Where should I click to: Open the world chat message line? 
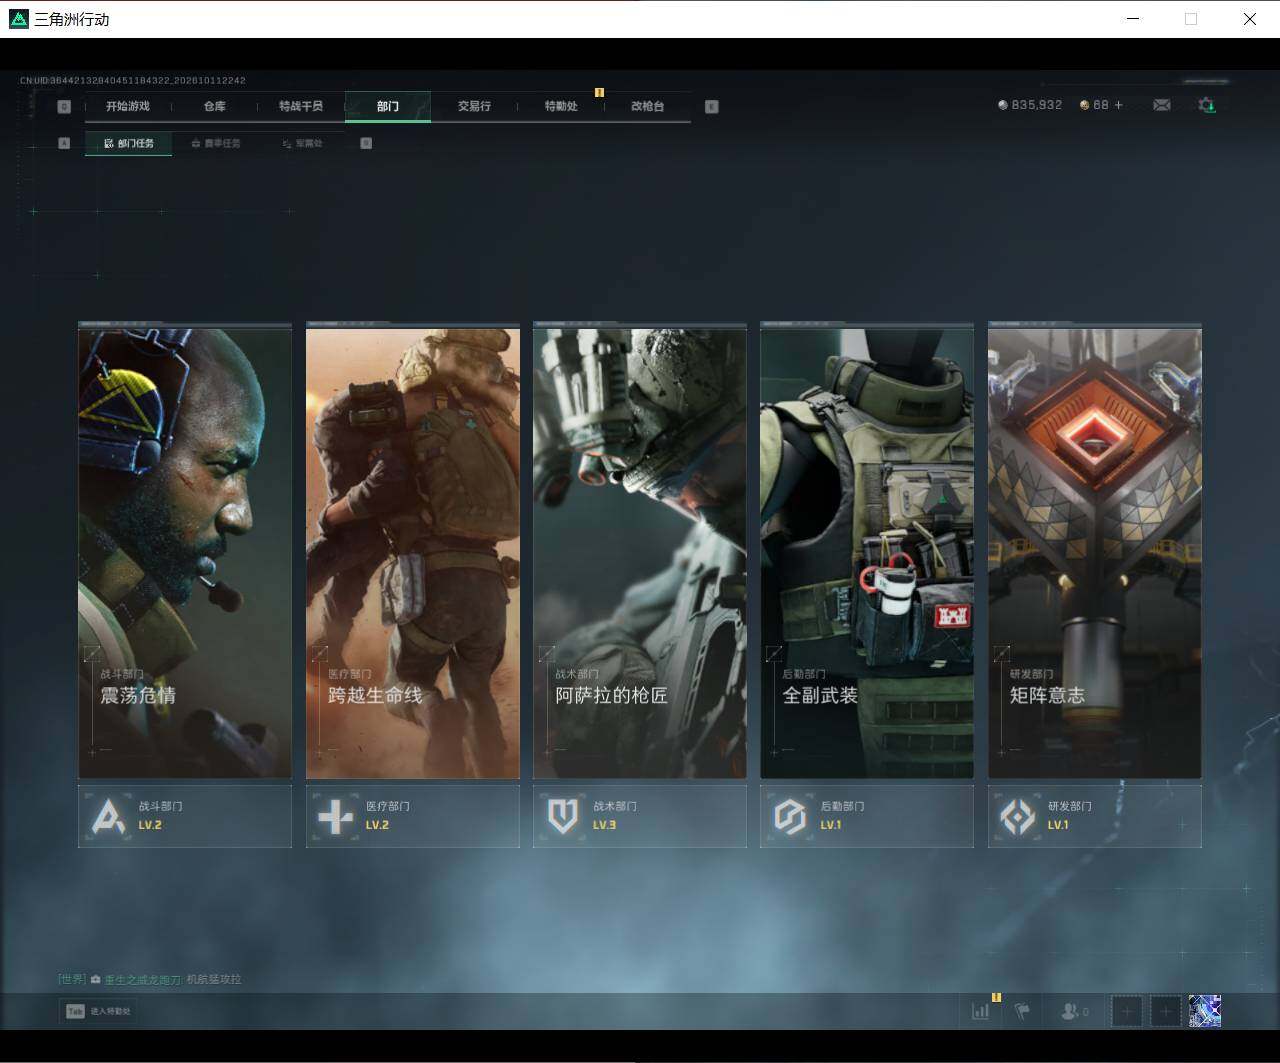pos(150,979)
